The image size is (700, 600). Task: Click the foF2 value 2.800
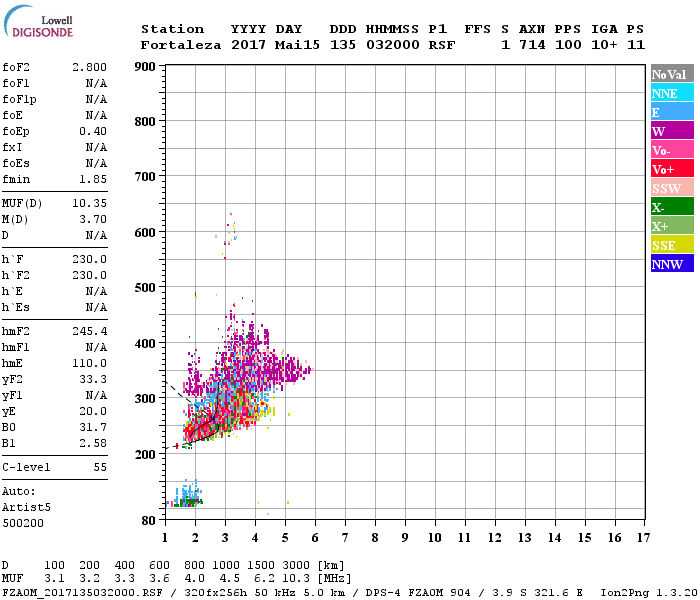tap(89, 67)
